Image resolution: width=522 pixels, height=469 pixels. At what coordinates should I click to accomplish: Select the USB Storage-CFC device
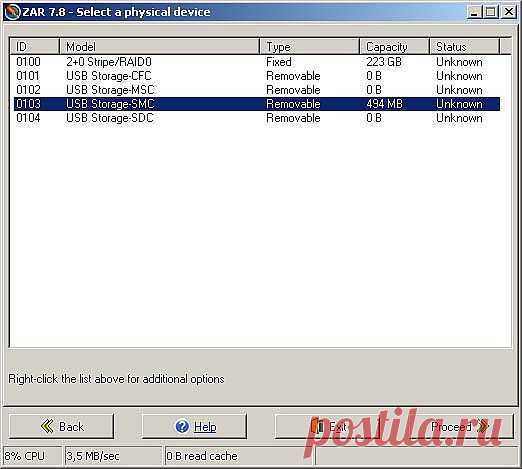pos(257,76)
